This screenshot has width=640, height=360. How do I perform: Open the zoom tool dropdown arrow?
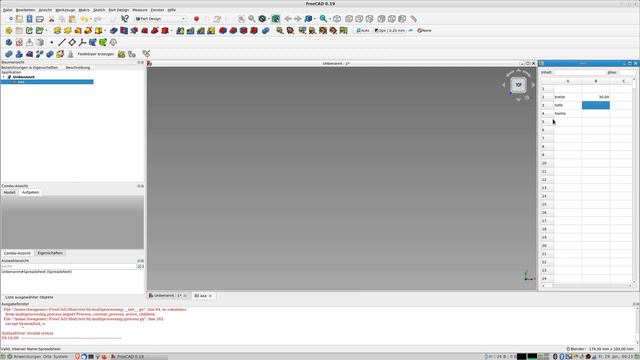(329, 19)
